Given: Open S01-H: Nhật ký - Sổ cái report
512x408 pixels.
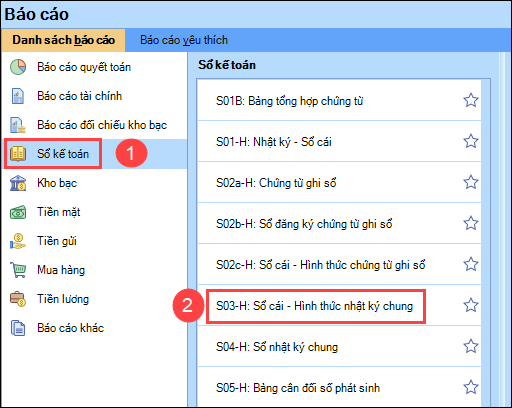Looking at the screenshot, I should 339,142.
